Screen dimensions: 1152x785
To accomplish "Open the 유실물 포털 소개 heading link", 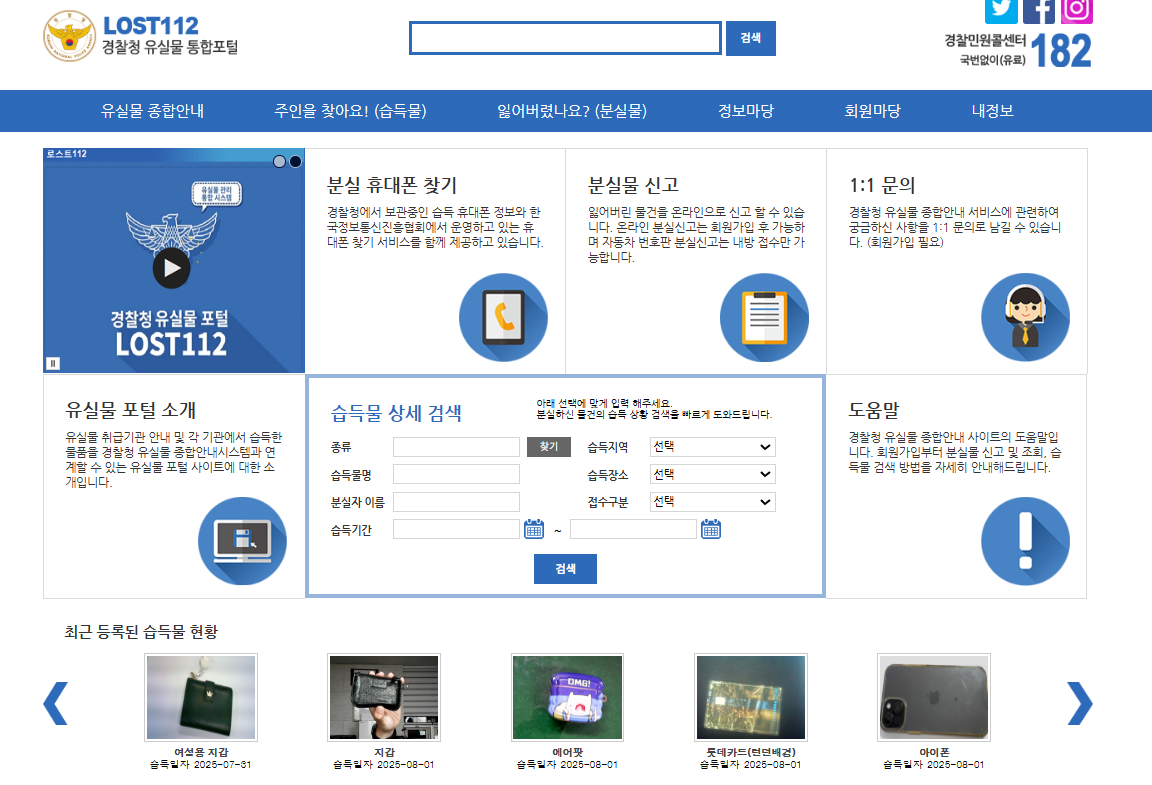I will pos(131,409).
